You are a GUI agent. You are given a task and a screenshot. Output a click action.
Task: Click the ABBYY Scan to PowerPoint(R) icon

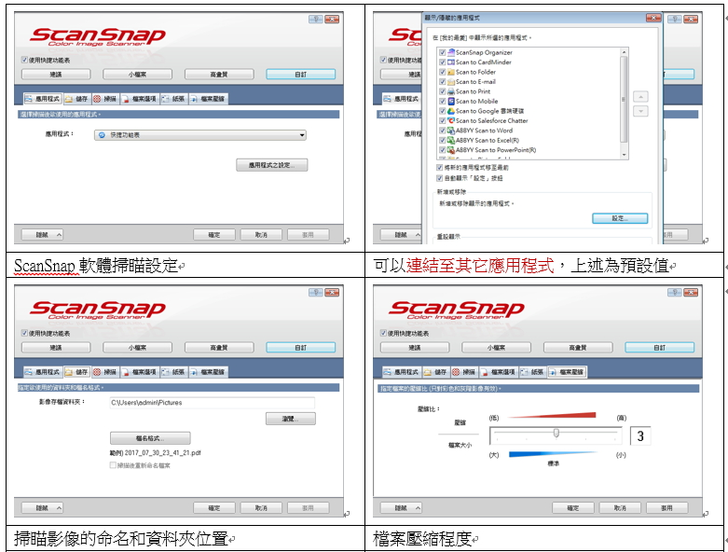pyautogui.click(x=451, y=150)
